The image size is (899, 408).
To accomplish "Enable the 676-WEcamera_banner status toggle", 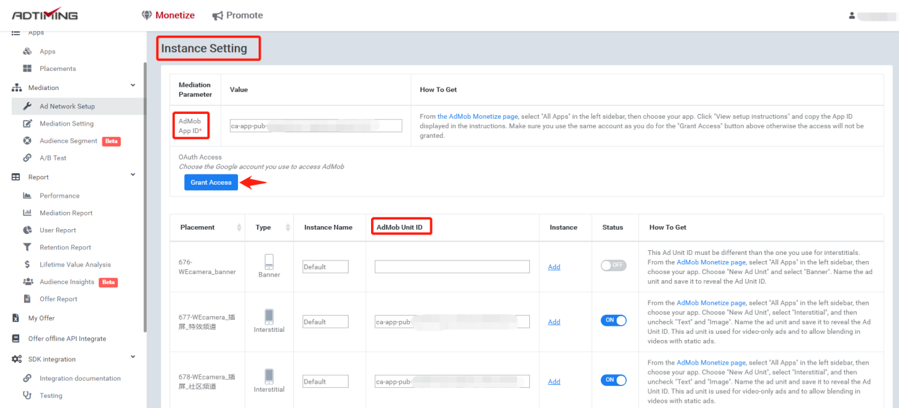I will pos(613,266).
